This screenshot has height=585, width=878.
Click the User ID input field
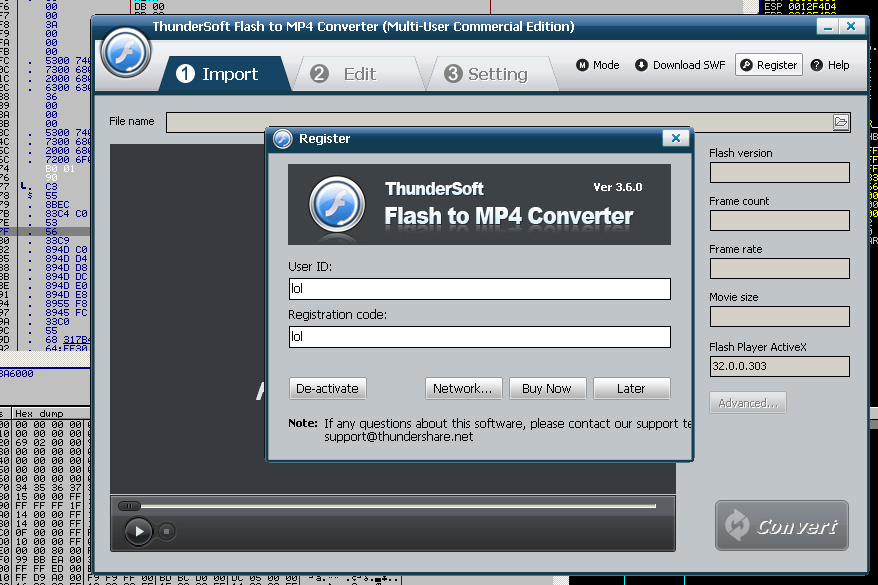click(479, 289)
